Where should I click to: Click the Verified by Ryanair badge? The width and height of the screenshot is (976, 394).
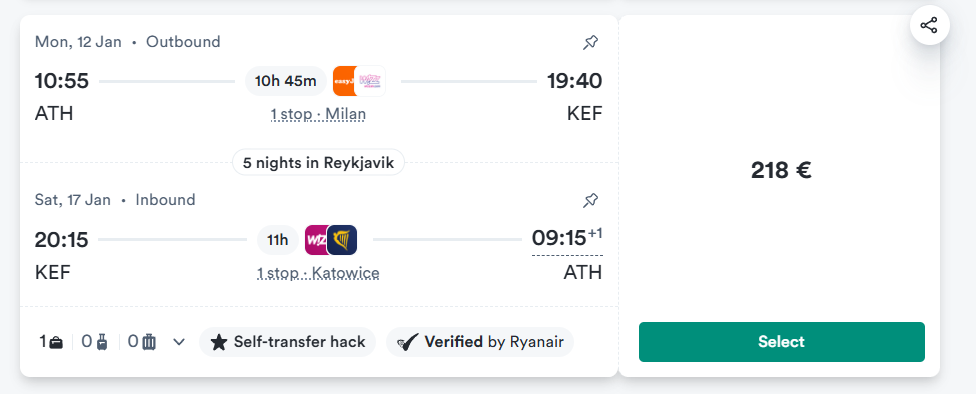point(480,342)
